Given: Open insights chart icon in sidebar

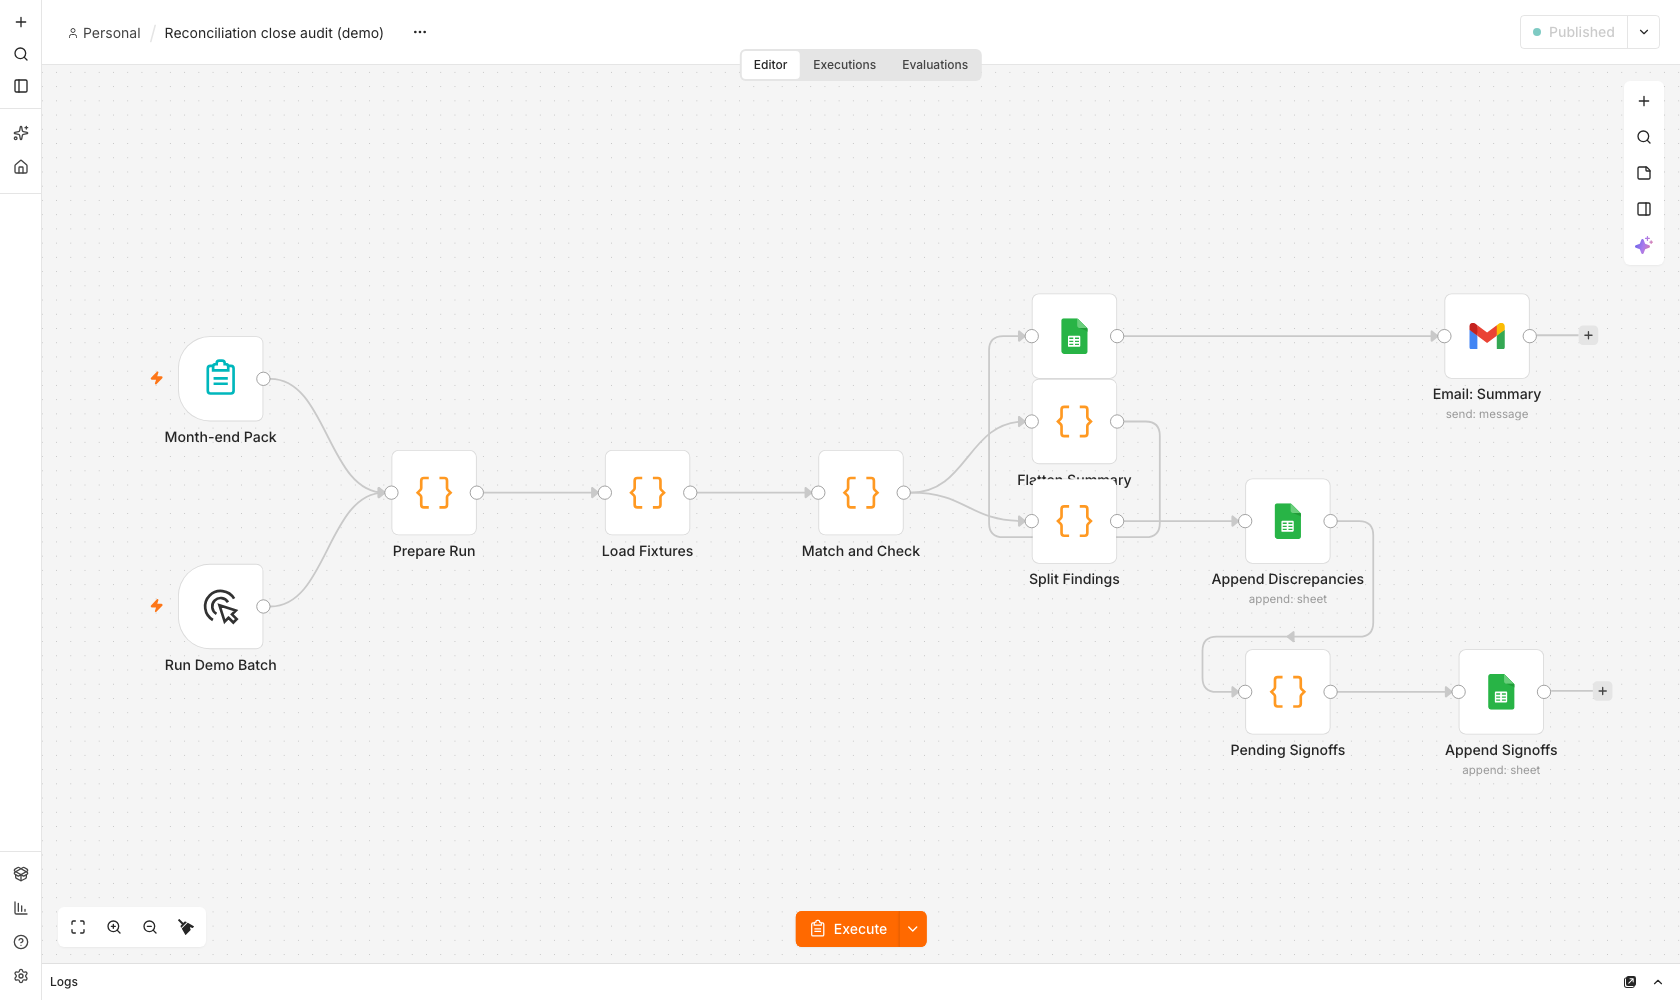Looking at the screenshot, I should tap(21, 908).
